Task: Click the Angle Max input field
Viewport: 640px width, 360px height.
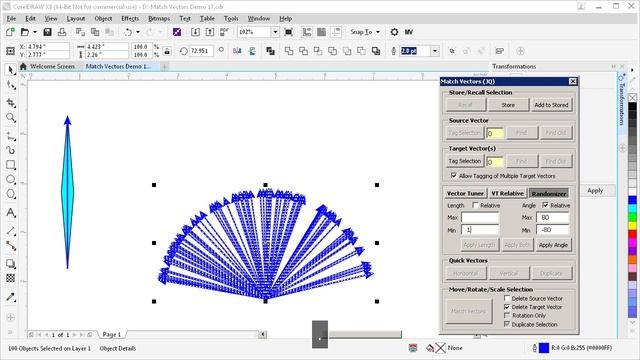Action: click(552, 217)
